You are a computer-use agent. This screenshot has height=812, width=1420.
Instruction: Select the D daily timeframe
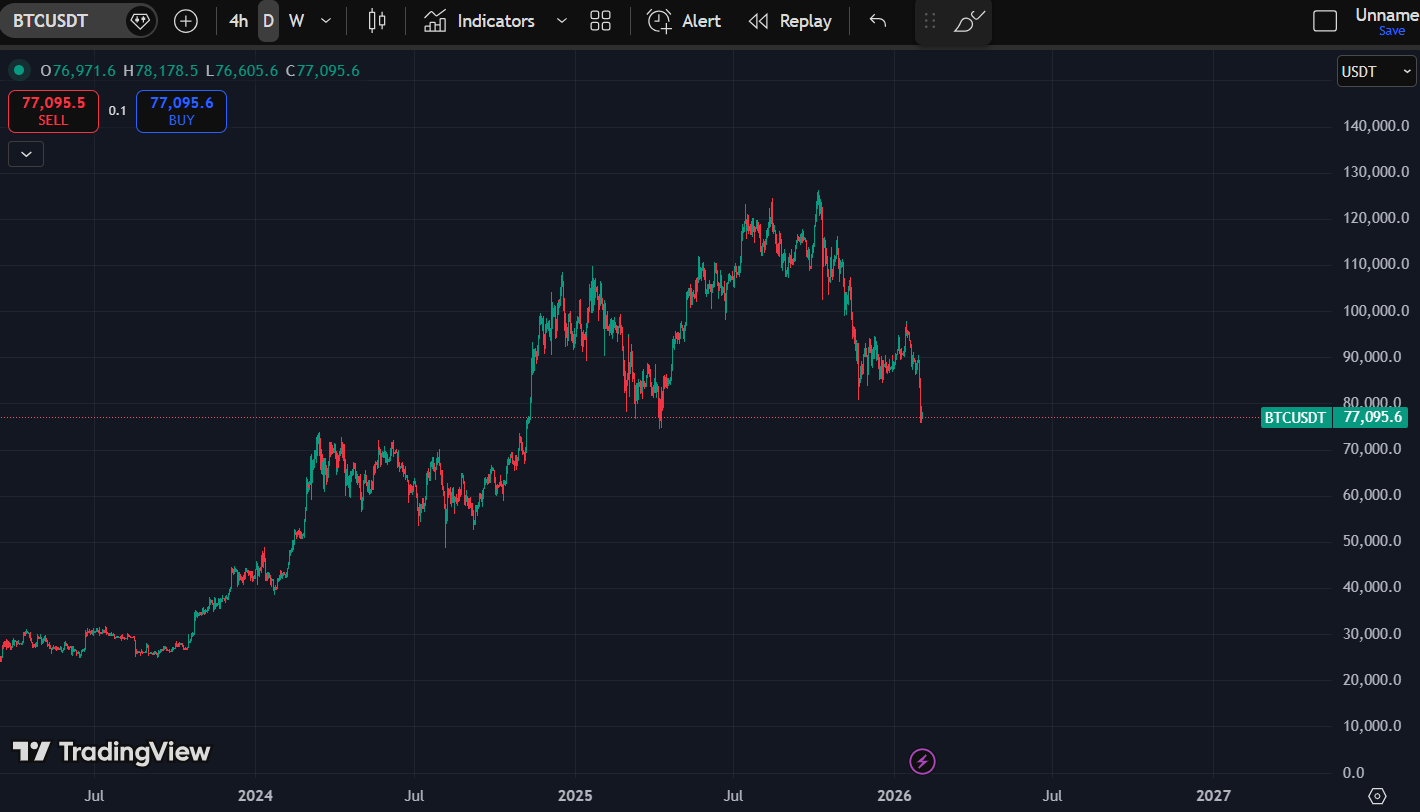pos(268,21)
